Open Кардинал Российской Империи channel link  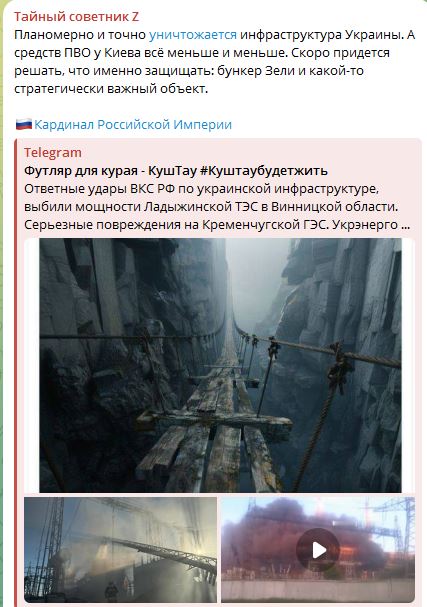(133, 125)
